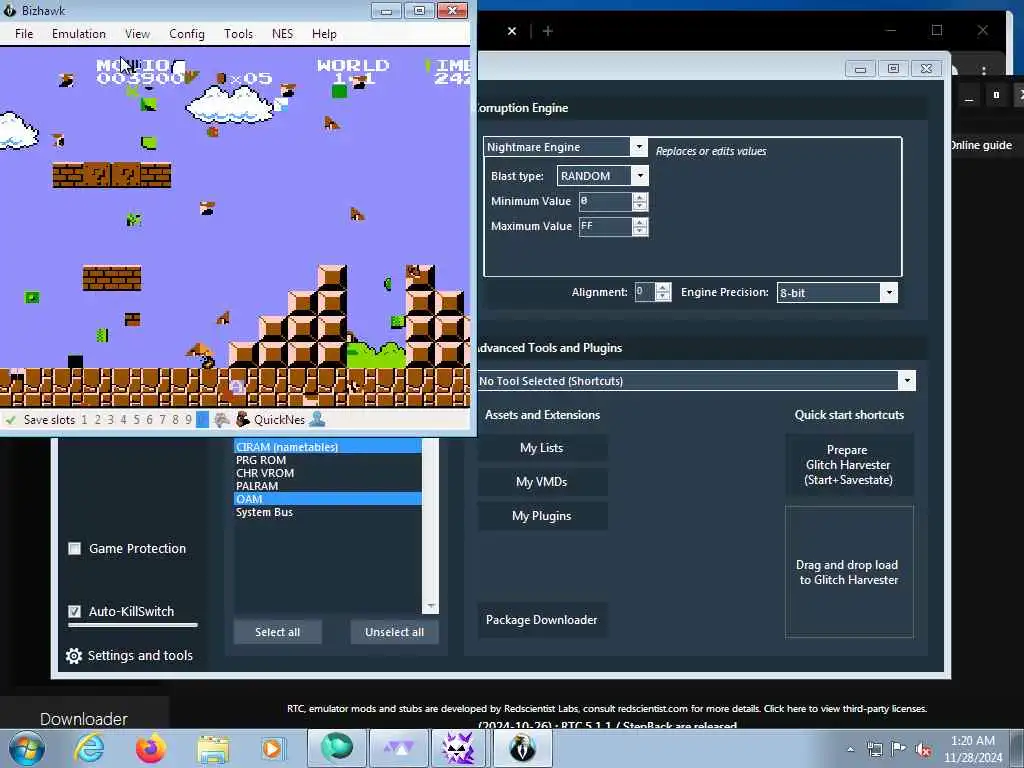Screen dimensions: 1024x768
Task: Open the Blast type RANDOM dropdown
Action: pyautogui.click(x=602, y=176)
